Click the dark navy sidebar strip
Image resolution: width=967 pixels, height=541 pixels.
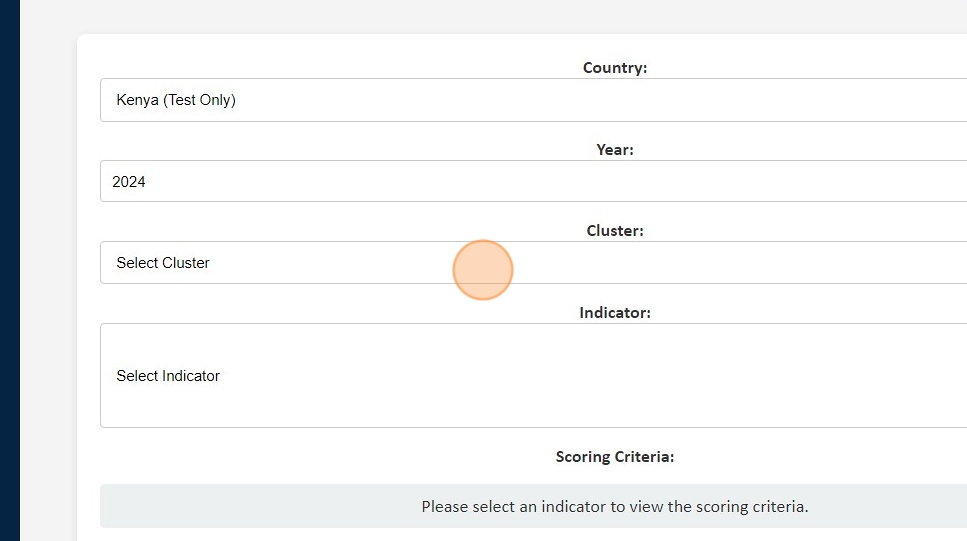point(9,270)
